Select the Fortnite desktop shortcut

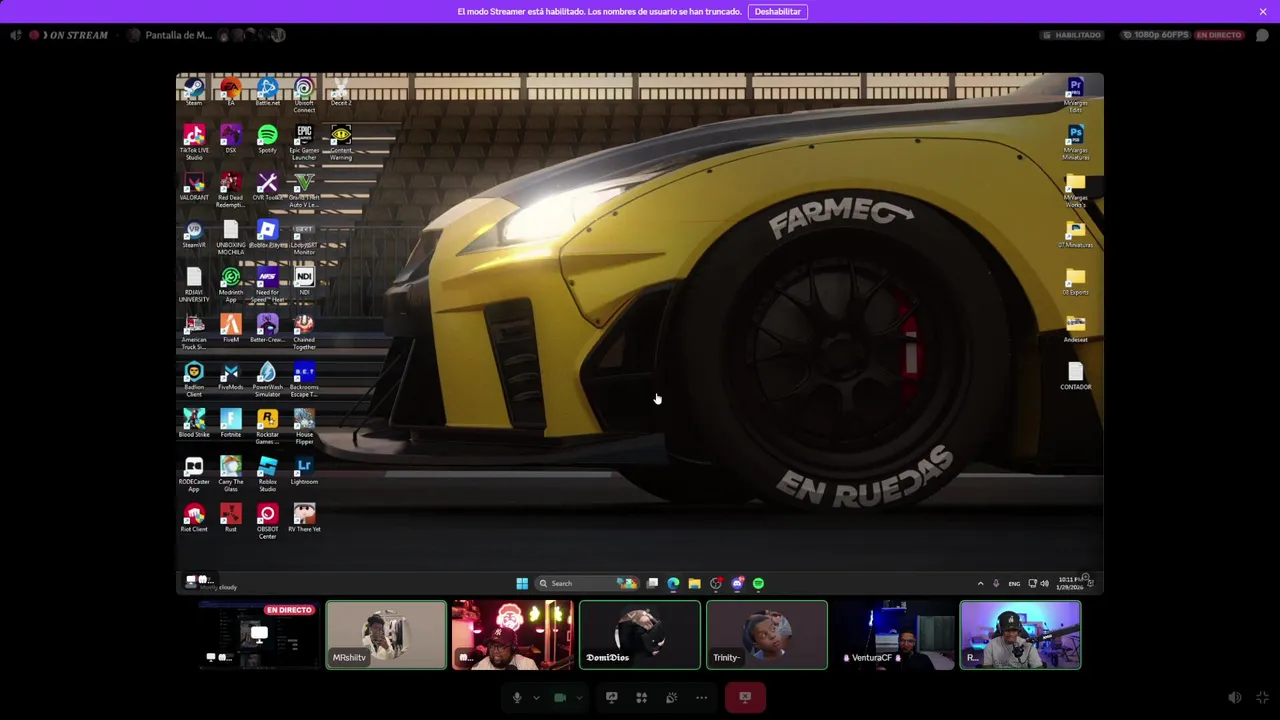[x=231, y=423]
